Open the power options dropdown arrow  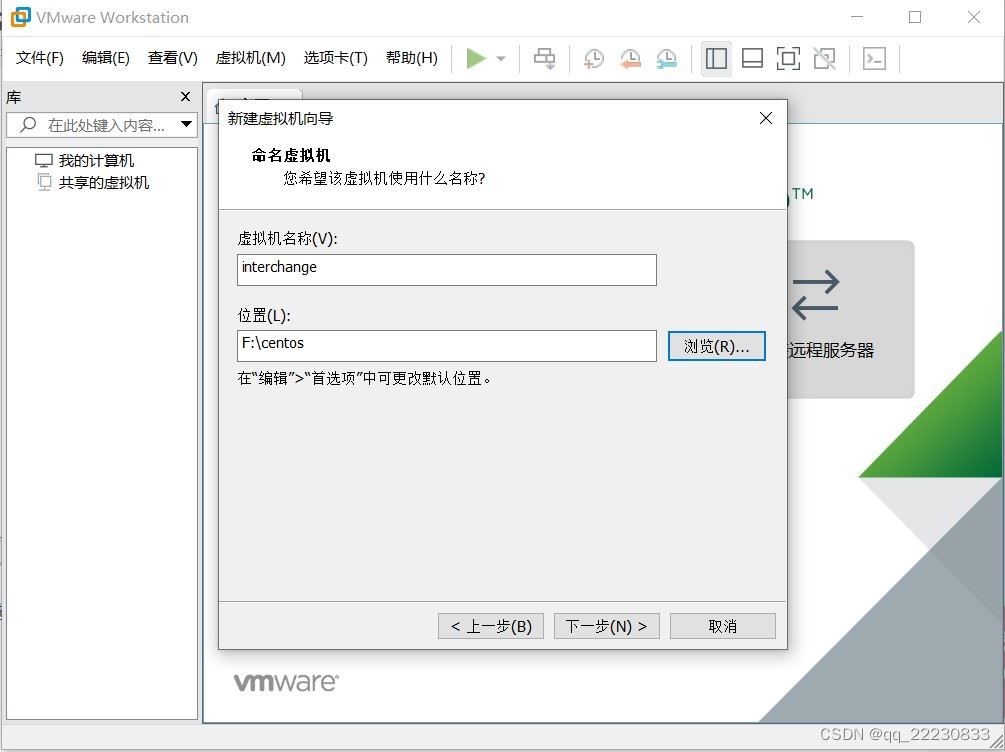pos(501,58)
